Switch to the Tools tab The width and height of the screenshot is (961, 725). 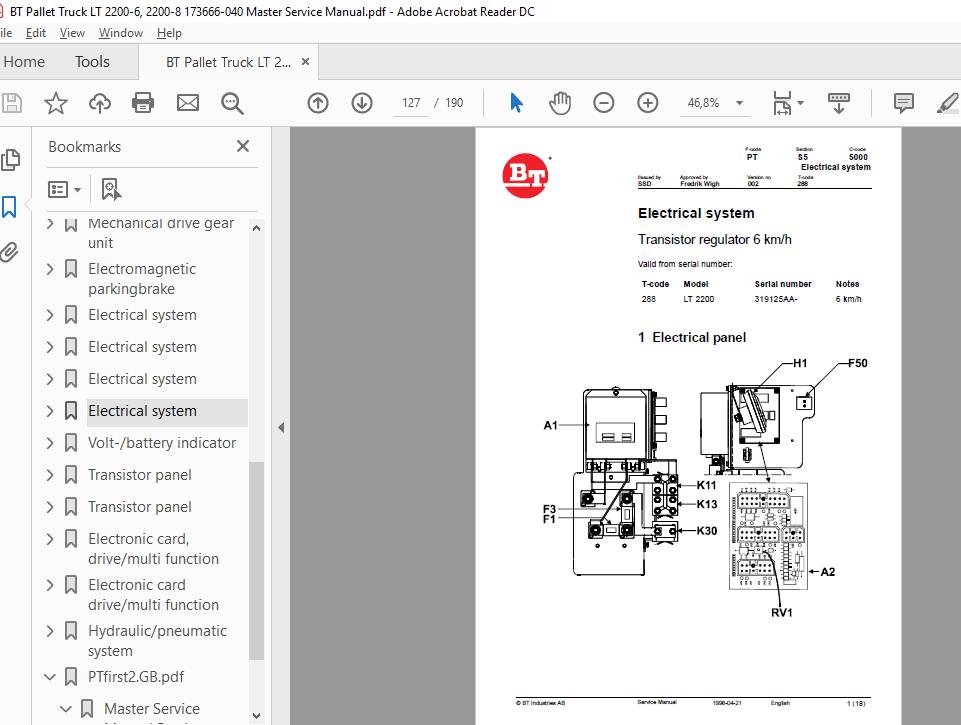tap(92, 62)
